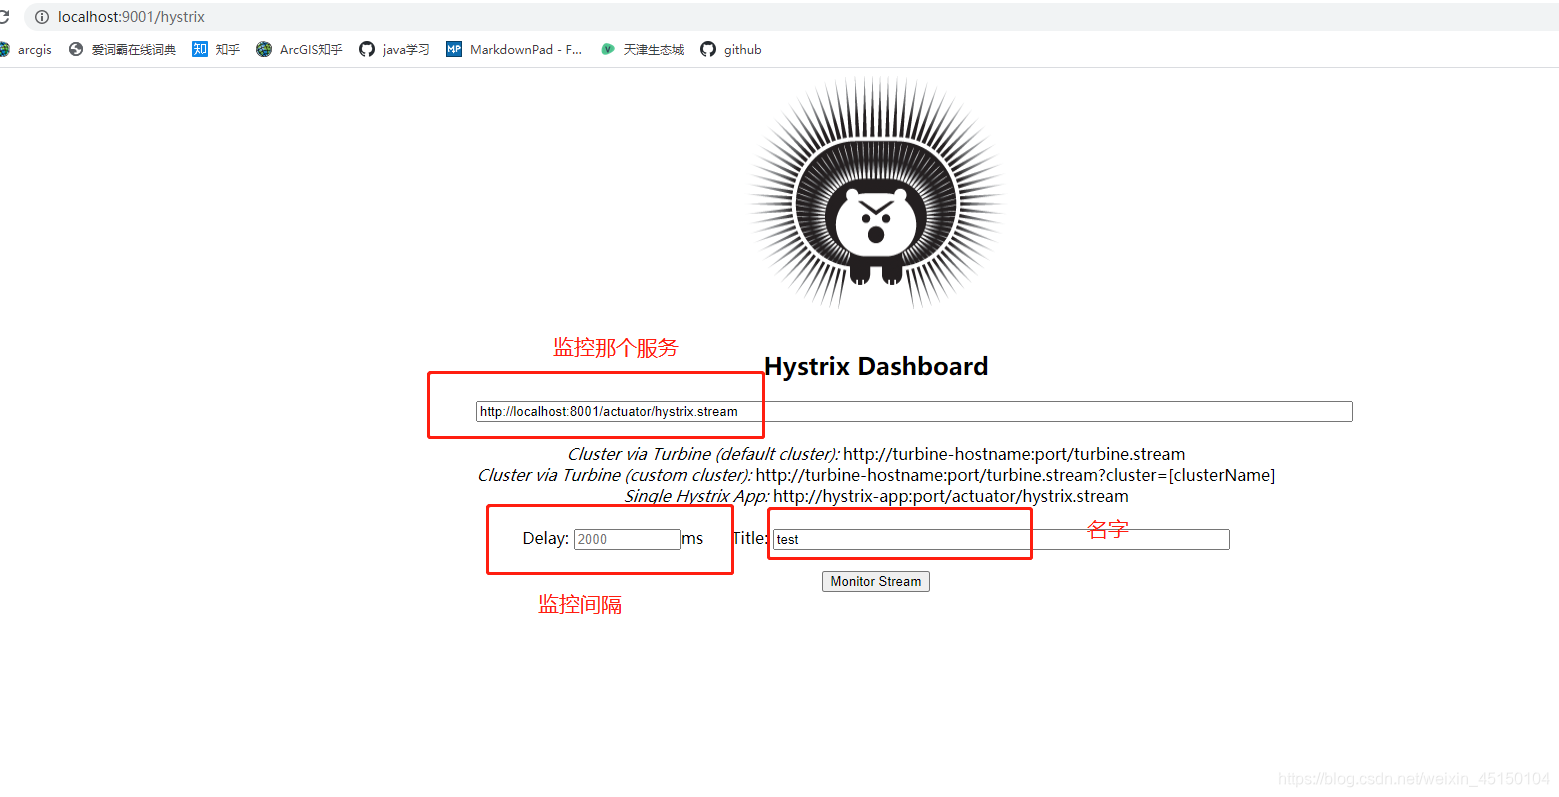Open the 爱词霸在线词典 bookmark
Viewport: 1559px width, 797px height.
click(122, 49)
